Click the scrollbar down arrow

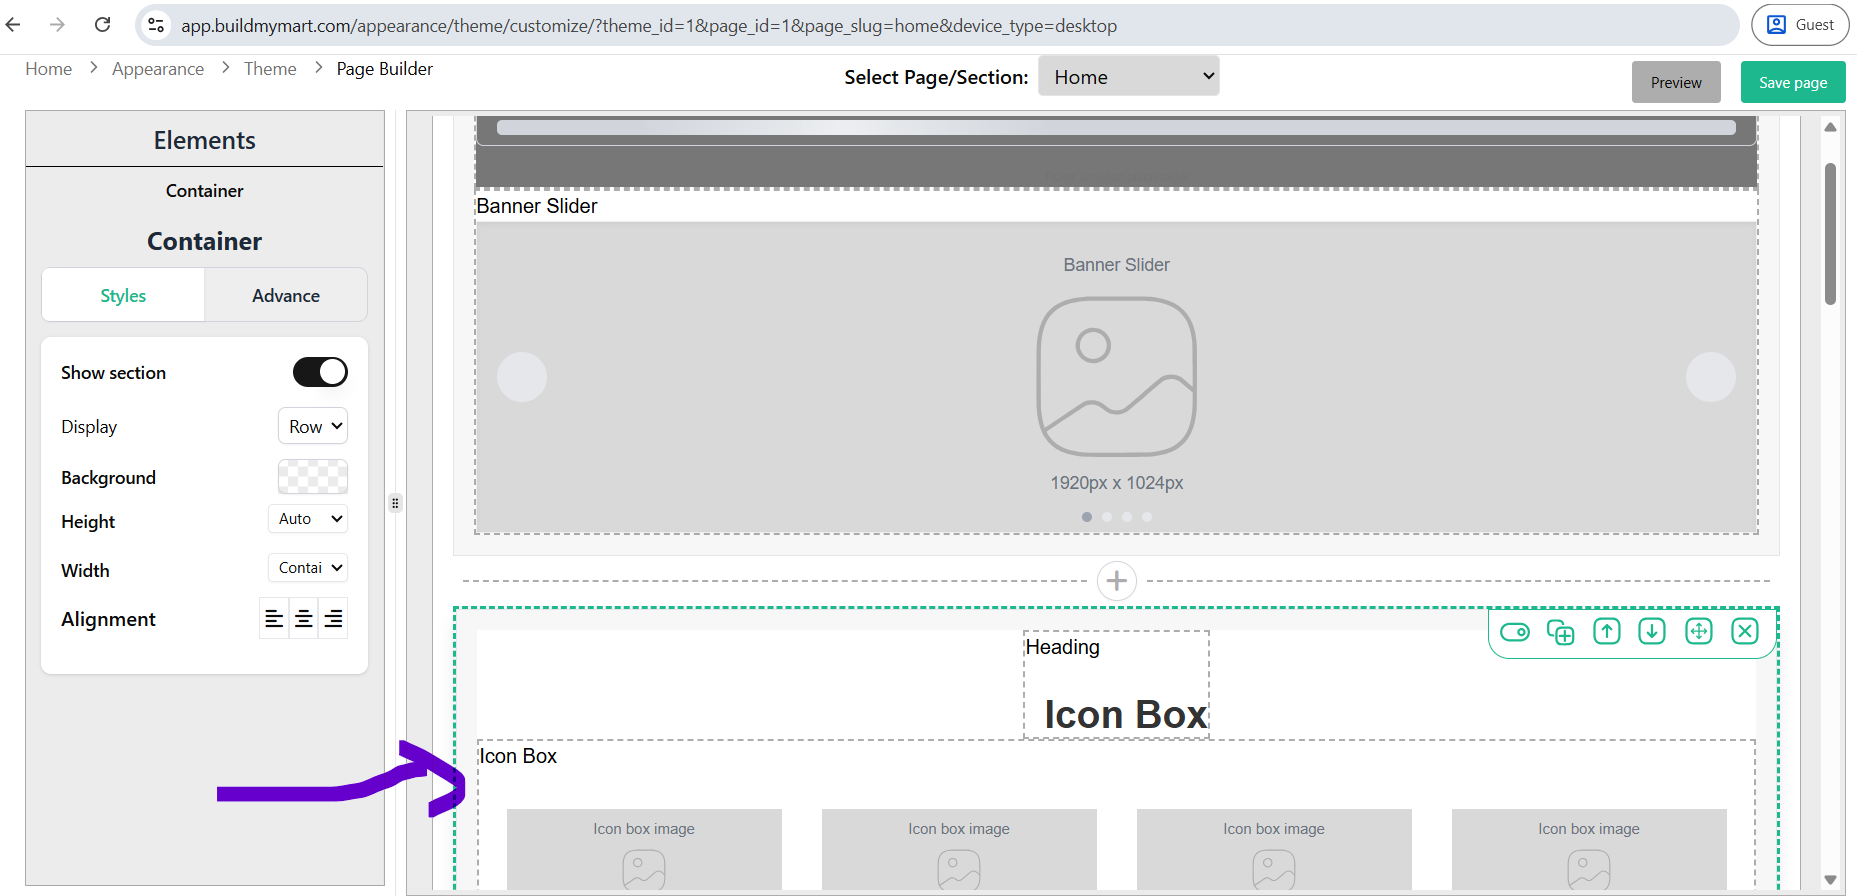click(1830, 880)
